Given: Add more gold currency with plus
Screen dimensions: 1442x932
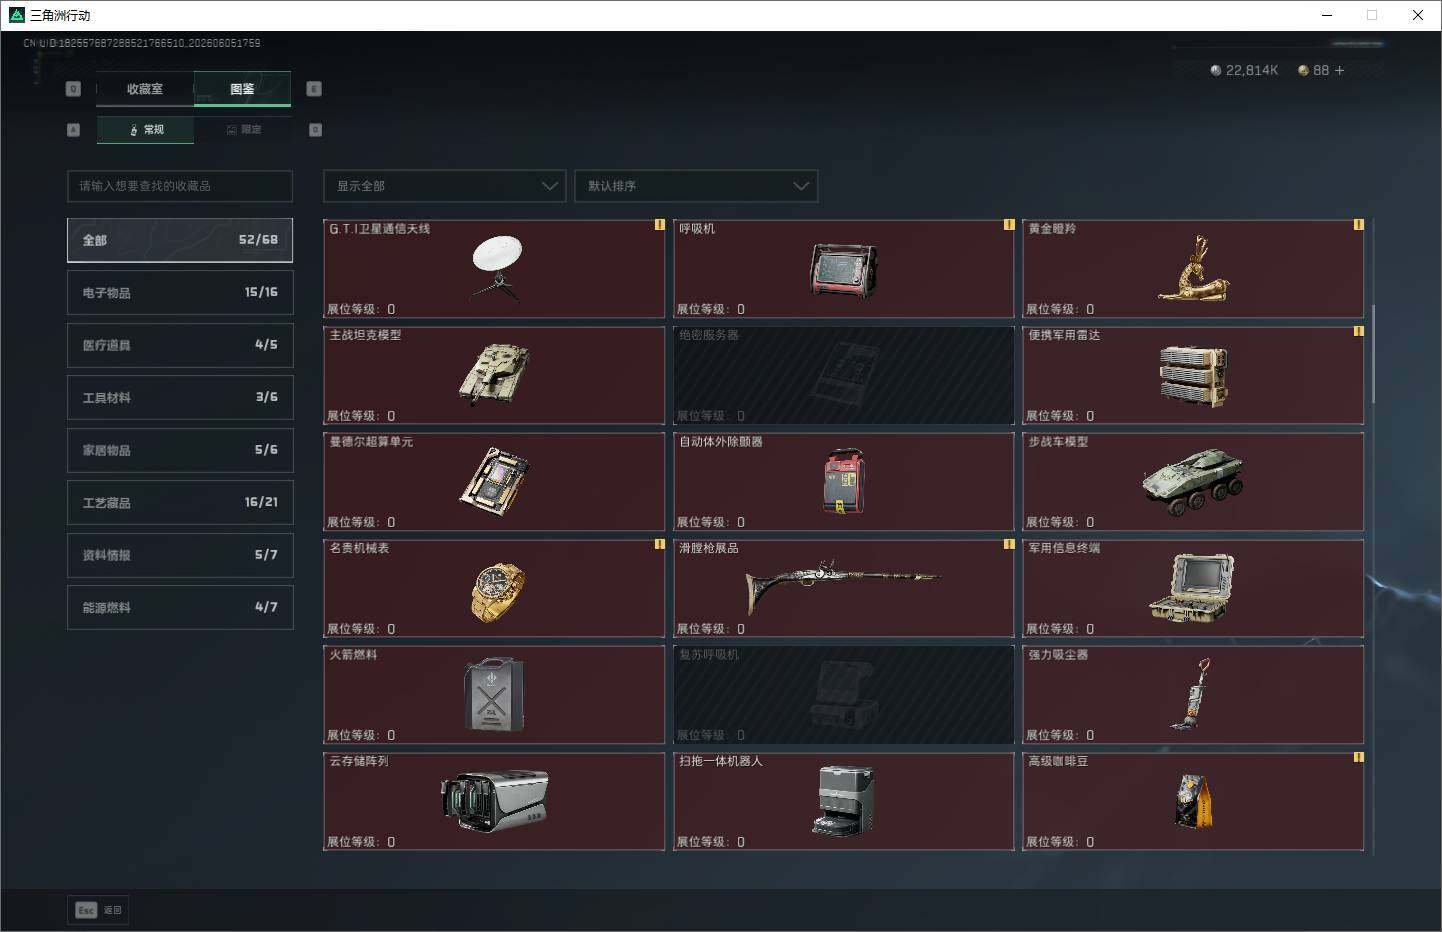Looking at the screenshot, I should coord(1339,70).
